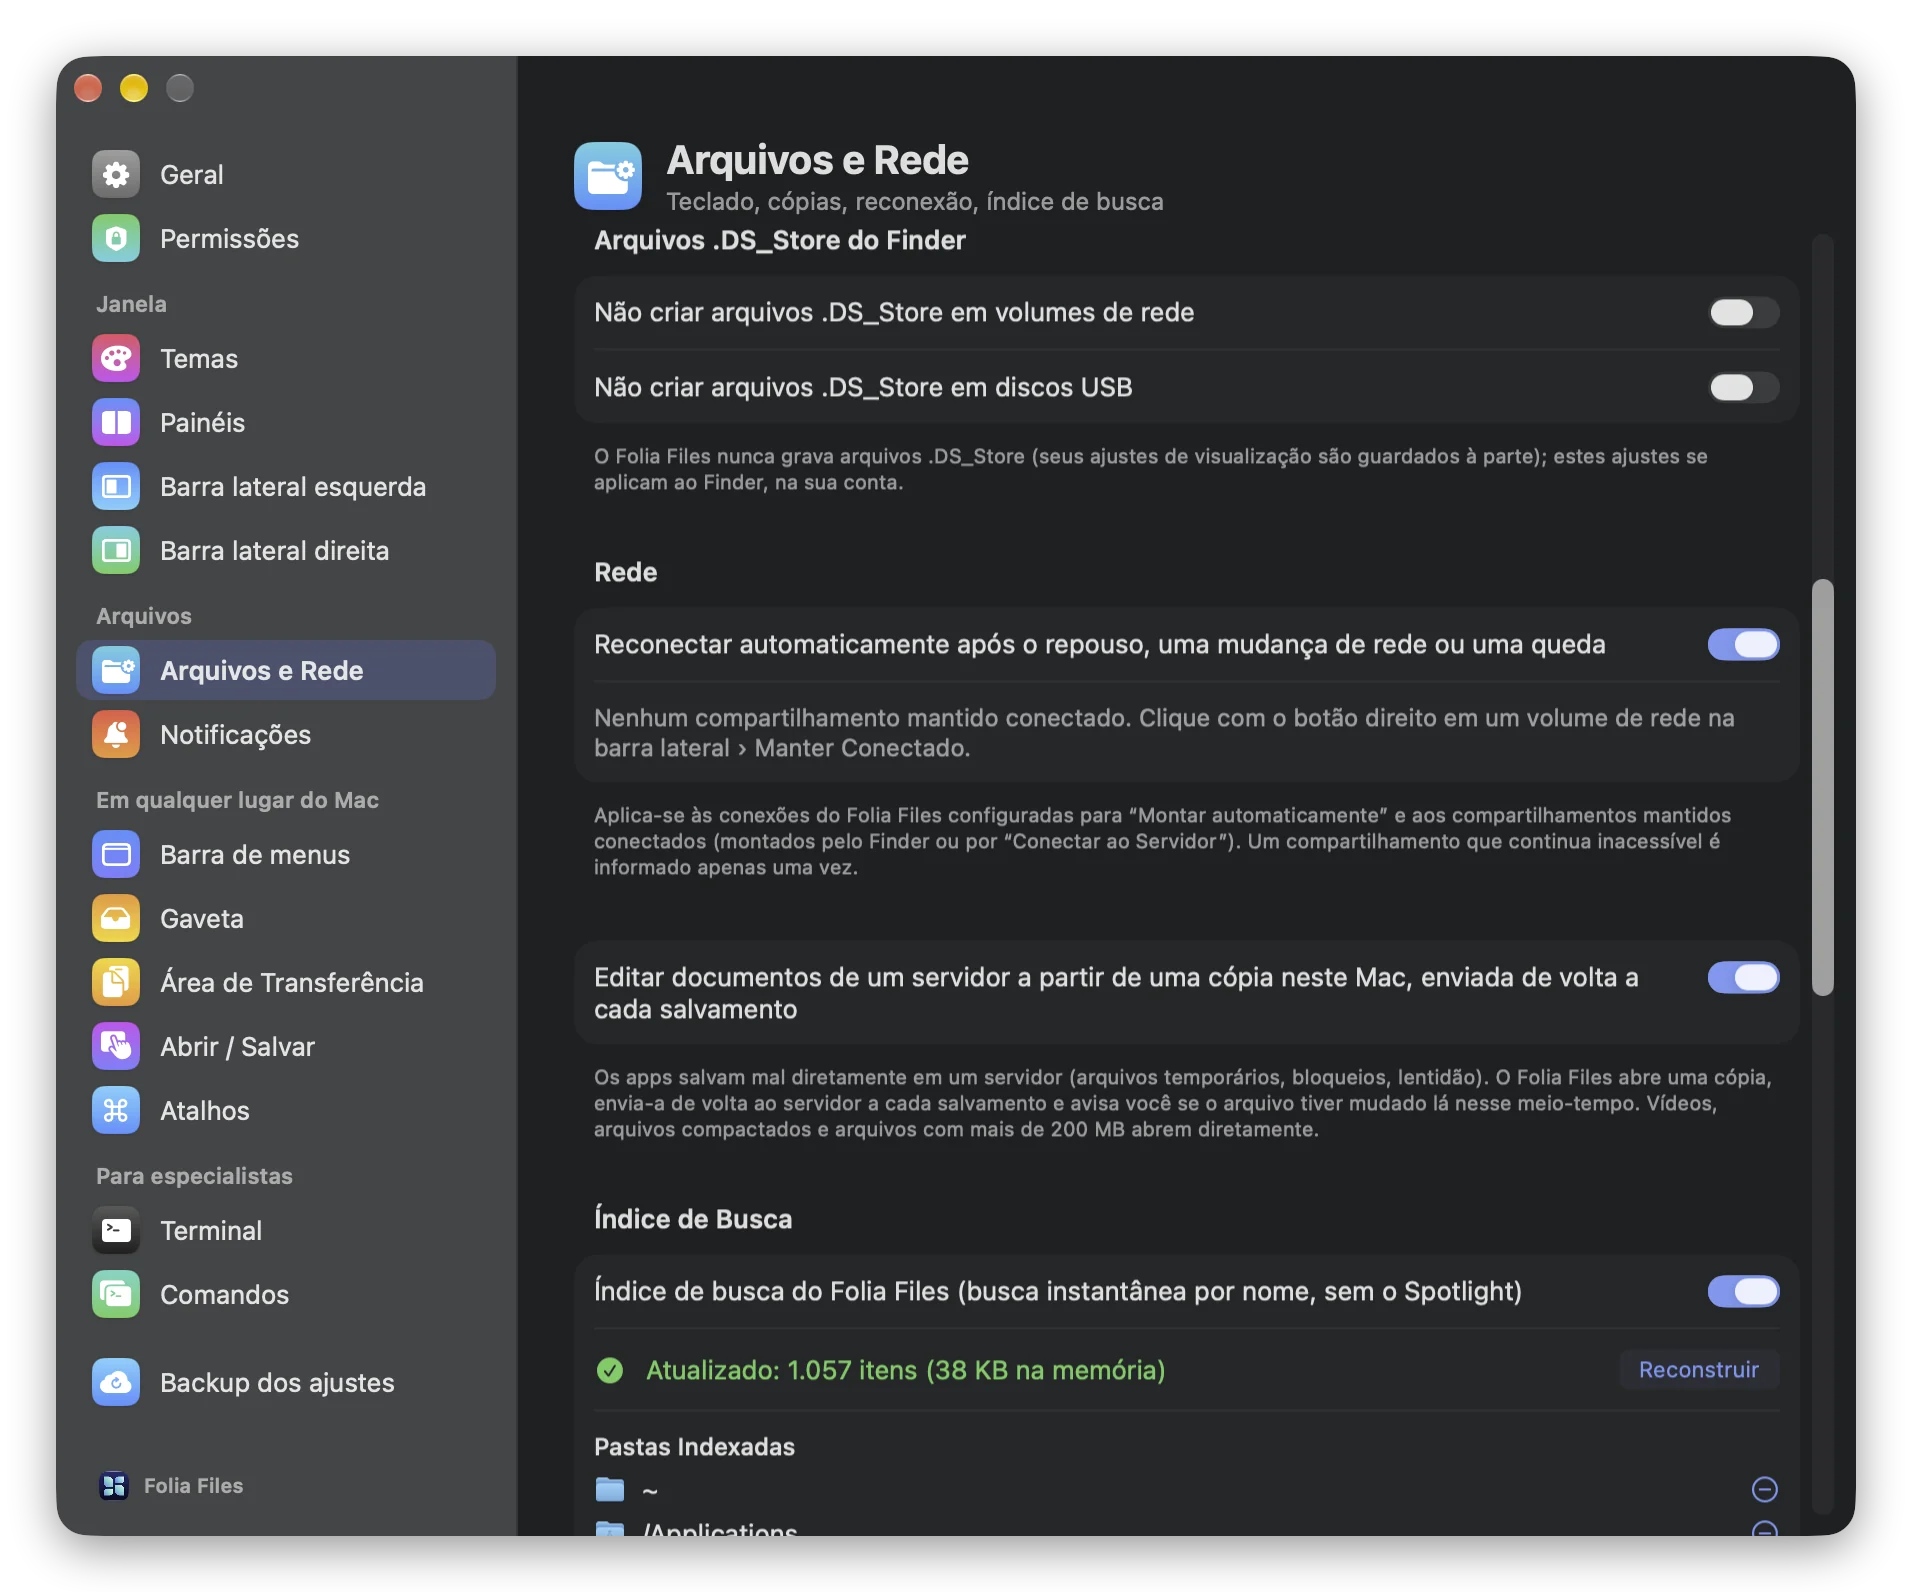The width and height of the screenshot is (1912, 1592).
Task: Click the Folia Files label
Action: click(193, 1486)
